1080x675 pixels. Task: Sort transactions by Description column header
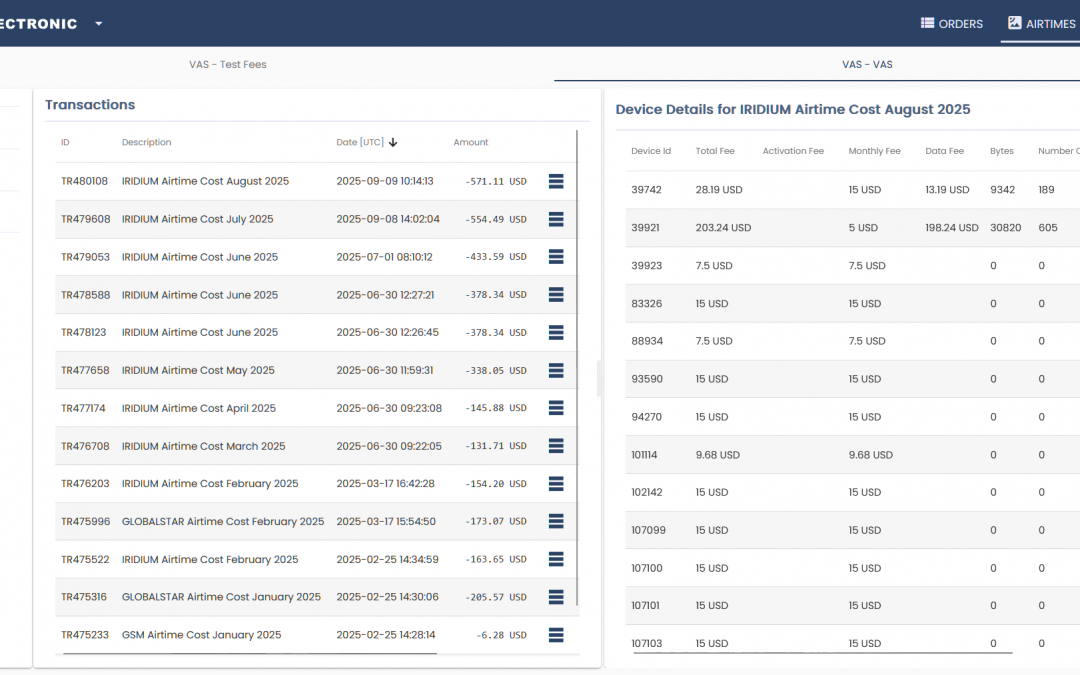click(147, 143)
